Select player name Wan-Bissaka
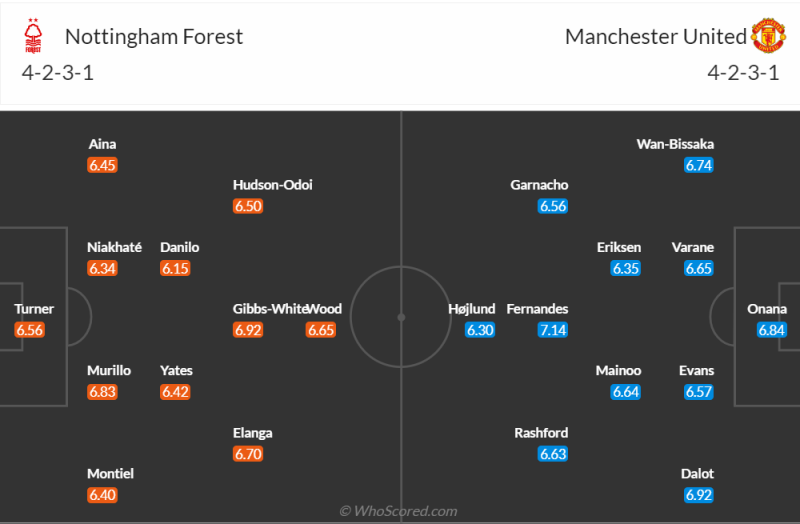Viewport: 800px width, 524px height. pyautogui.click(x=675, y=144)
